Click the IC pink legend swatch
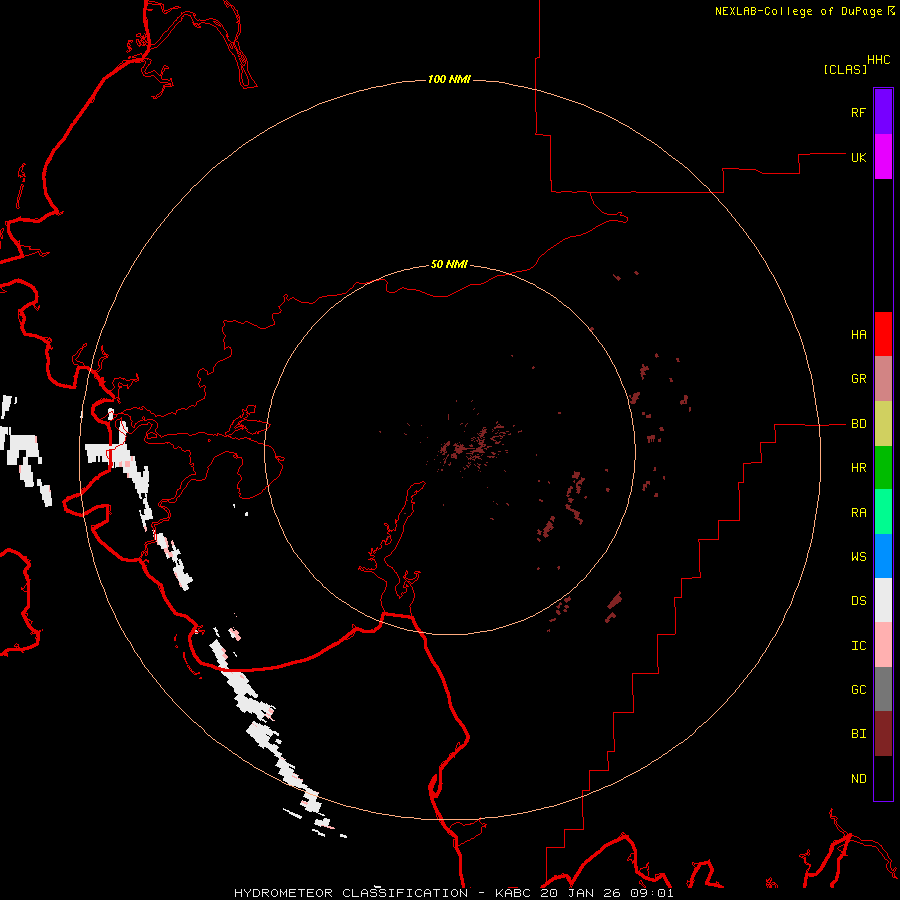 (x=883, y=645)
